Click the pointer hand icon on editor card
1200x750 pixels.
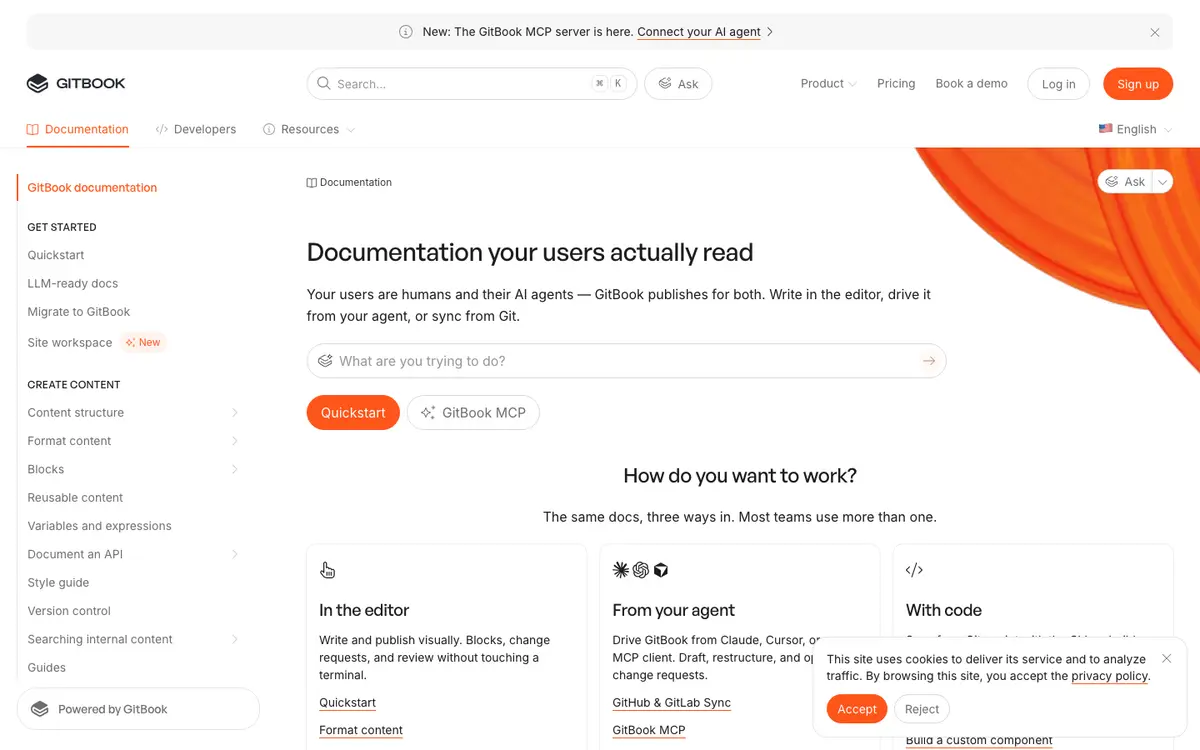(328, 570)
